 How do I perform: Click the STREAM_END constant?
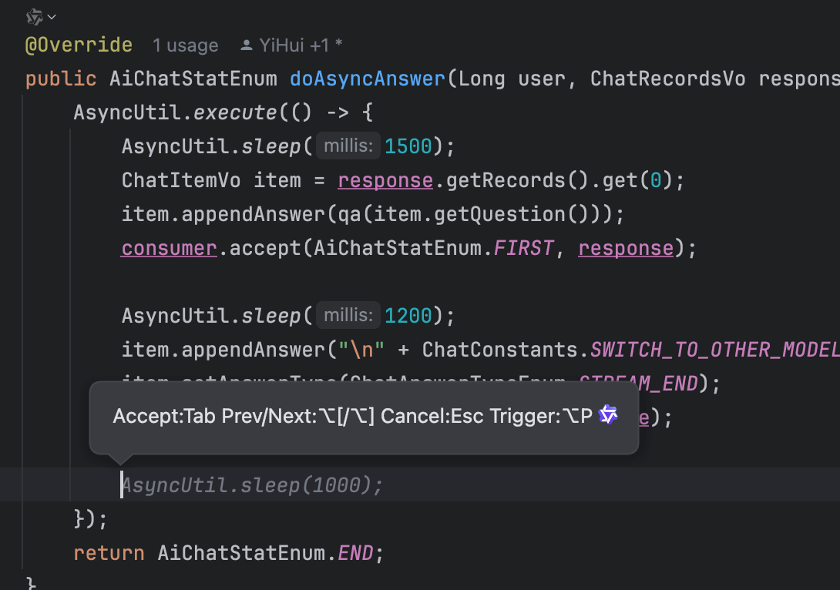639,384
